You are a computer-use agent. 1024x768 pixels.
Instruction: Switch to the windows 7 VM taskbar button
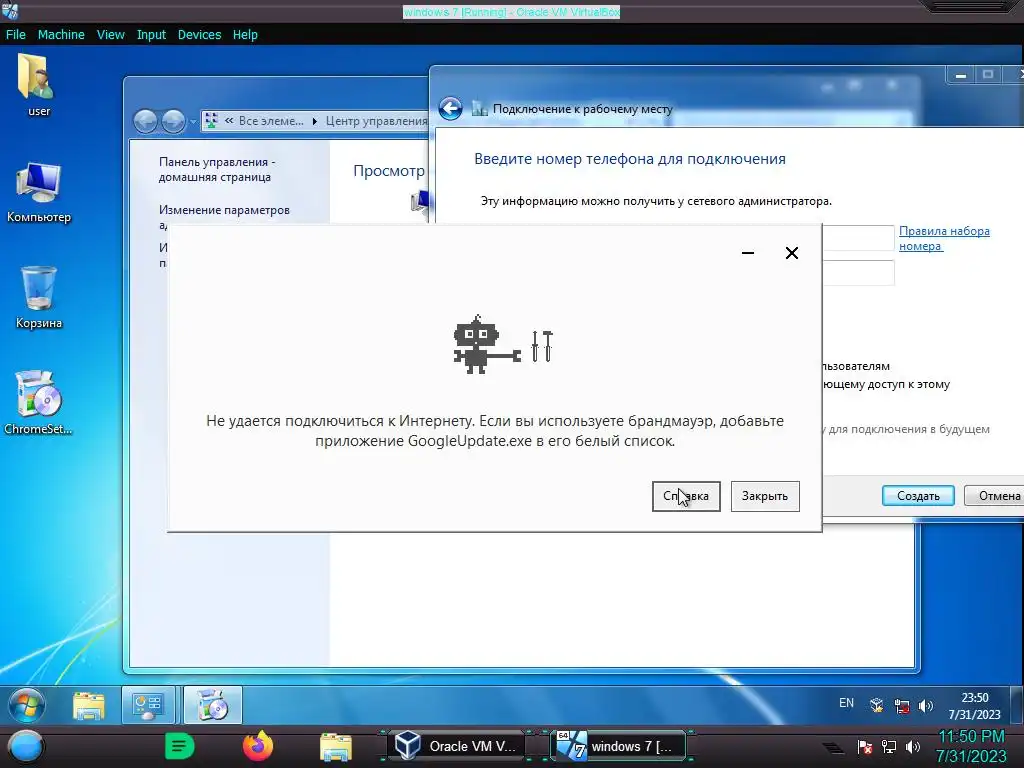click(619, 746)
